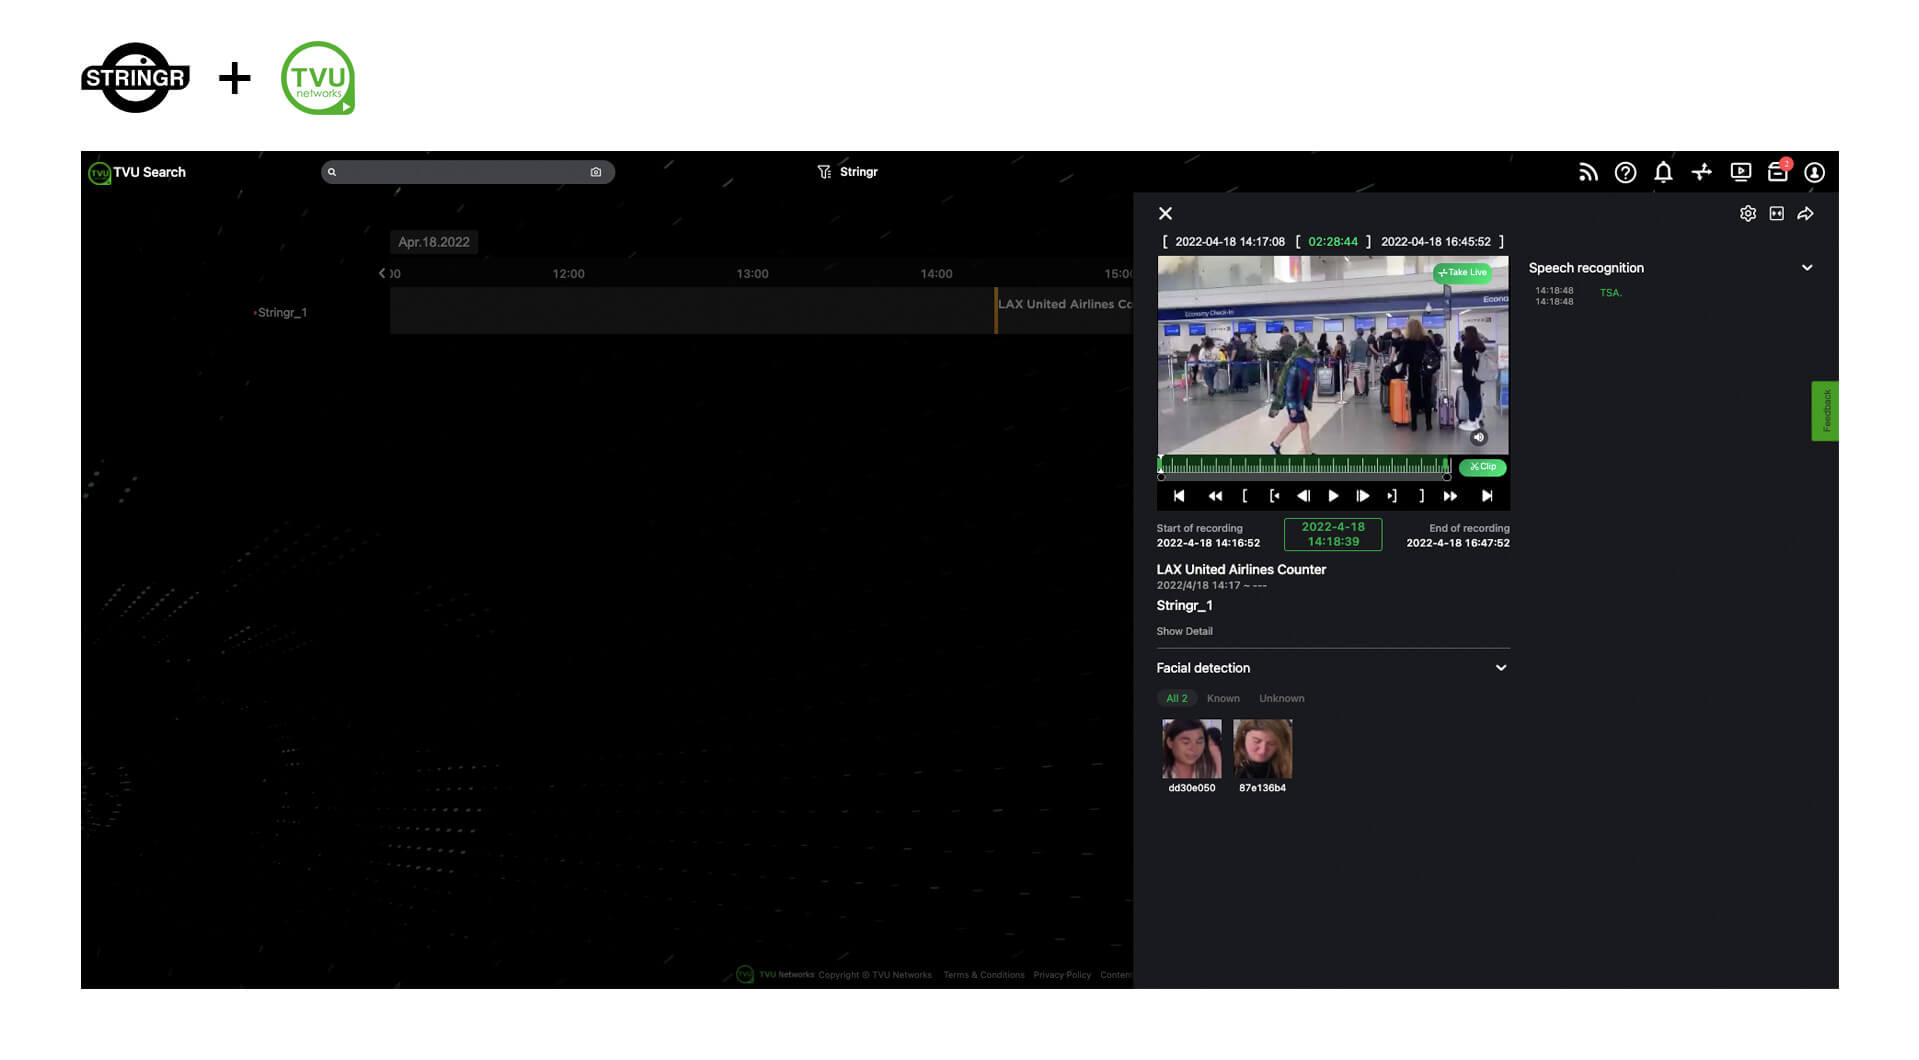
Task: Skip to the end of the recording
Action: click(x=1487, y=496)
